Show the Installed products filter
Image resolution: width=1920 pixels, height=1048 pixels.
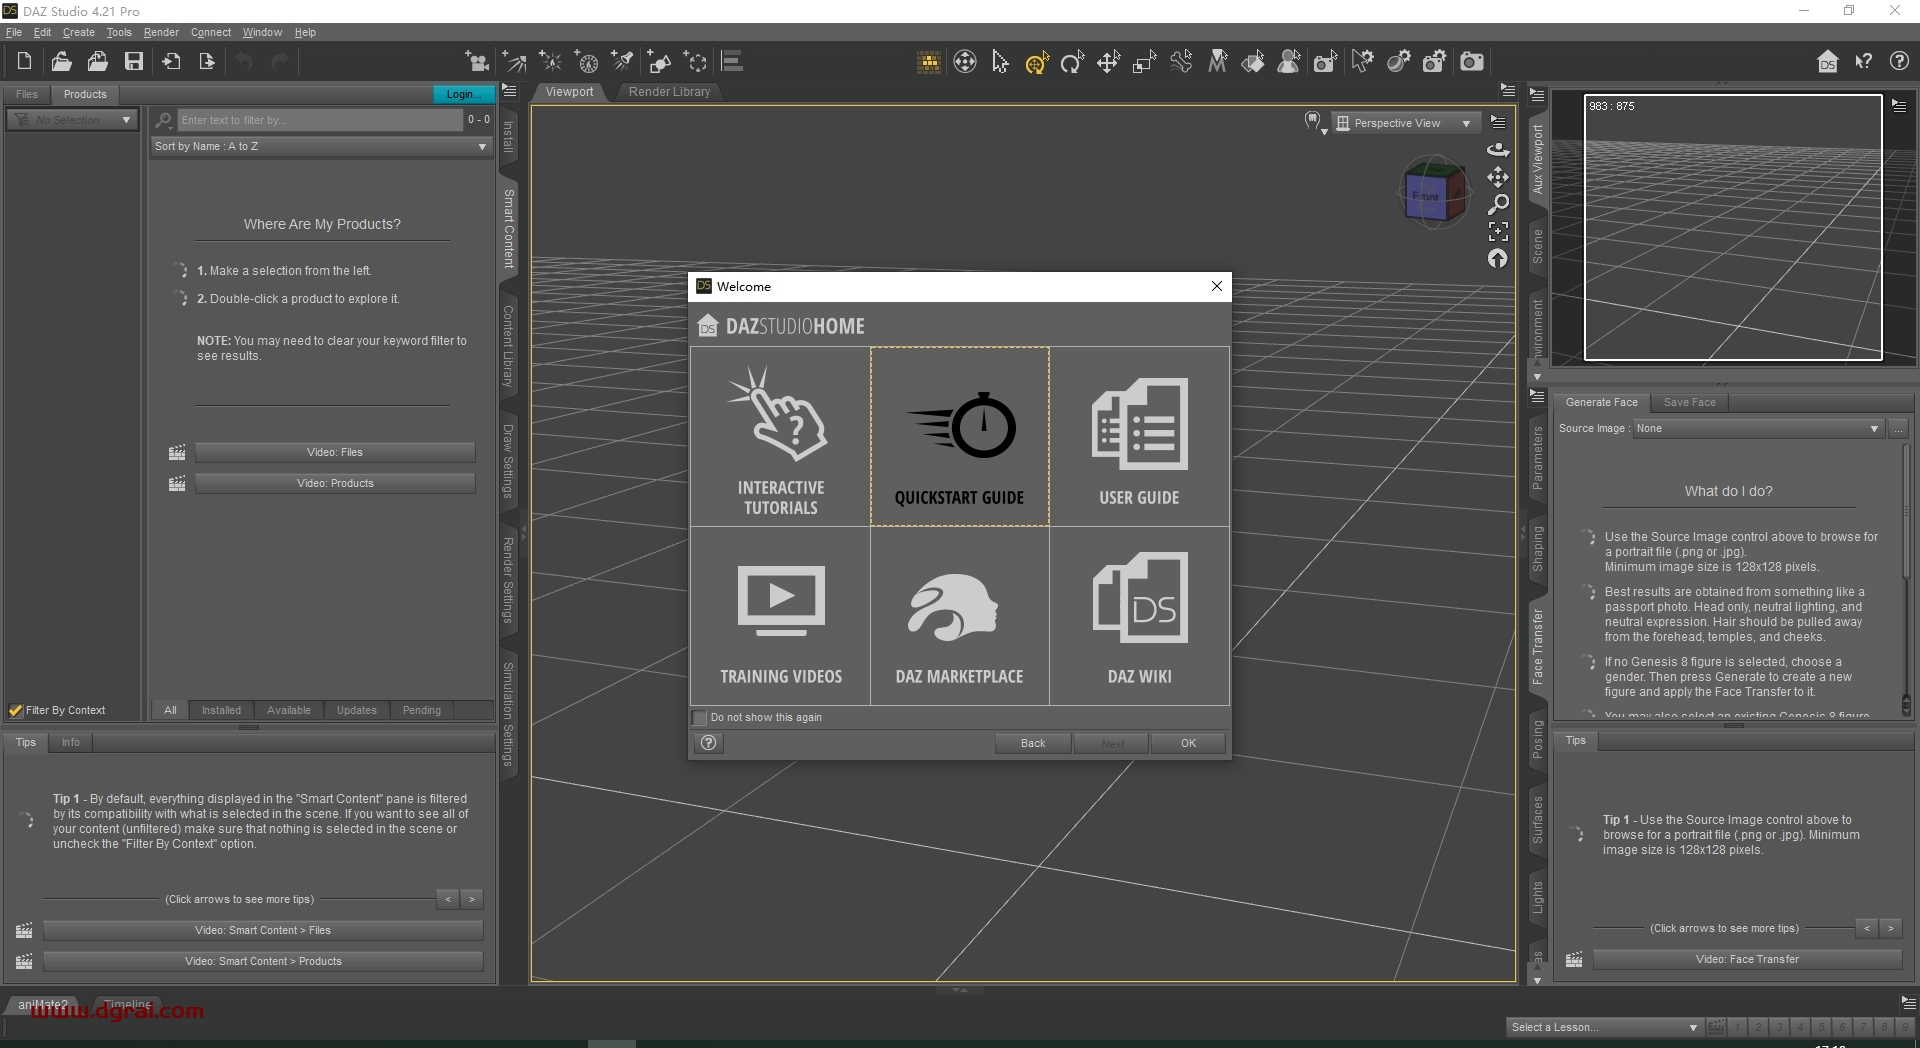point(221,710)
